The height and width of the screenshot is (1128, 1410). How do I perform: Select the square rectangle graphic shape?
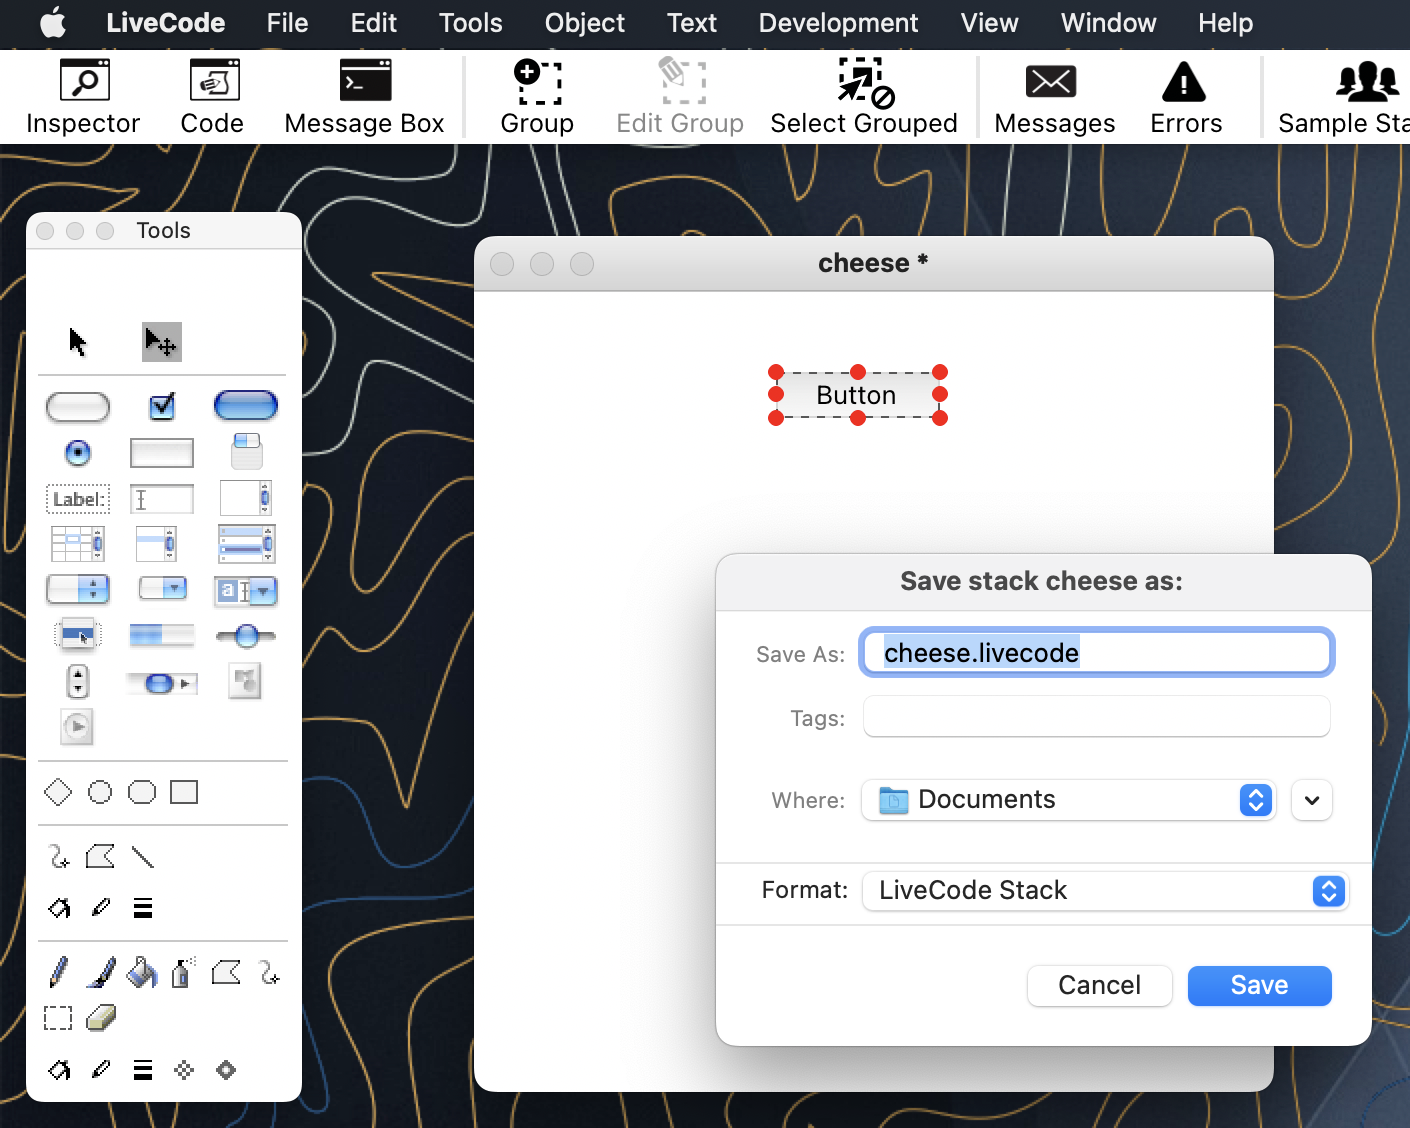point(184,792)
